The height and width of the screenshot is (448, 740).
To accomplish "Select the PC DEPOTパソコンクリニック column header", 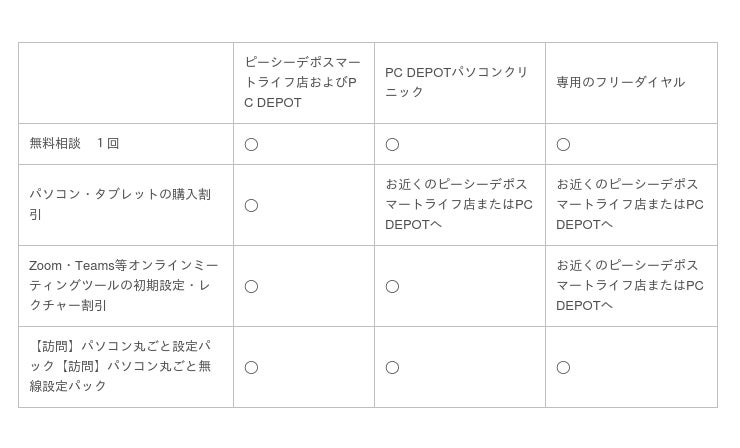I will tap(456, 82).
